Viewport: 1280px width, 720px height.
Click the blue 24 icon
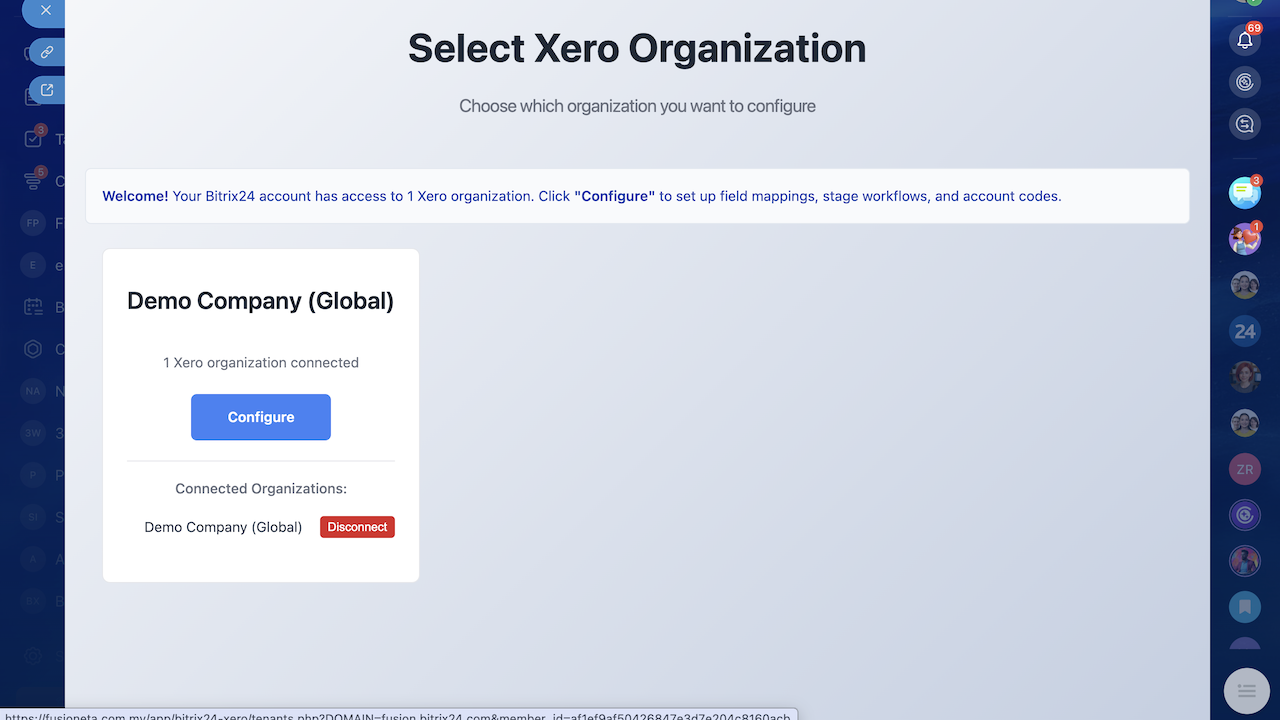click(x=1245, y=331)
